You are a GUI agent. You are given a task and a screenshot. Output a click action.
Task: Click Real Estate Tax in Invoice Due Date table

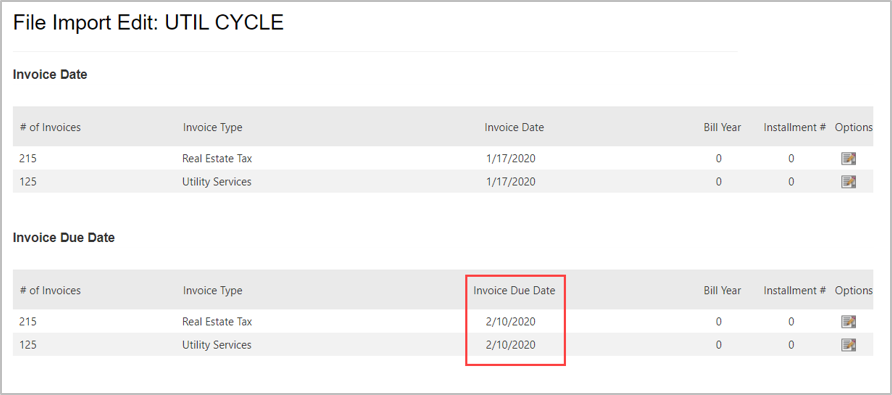[217, 322]
